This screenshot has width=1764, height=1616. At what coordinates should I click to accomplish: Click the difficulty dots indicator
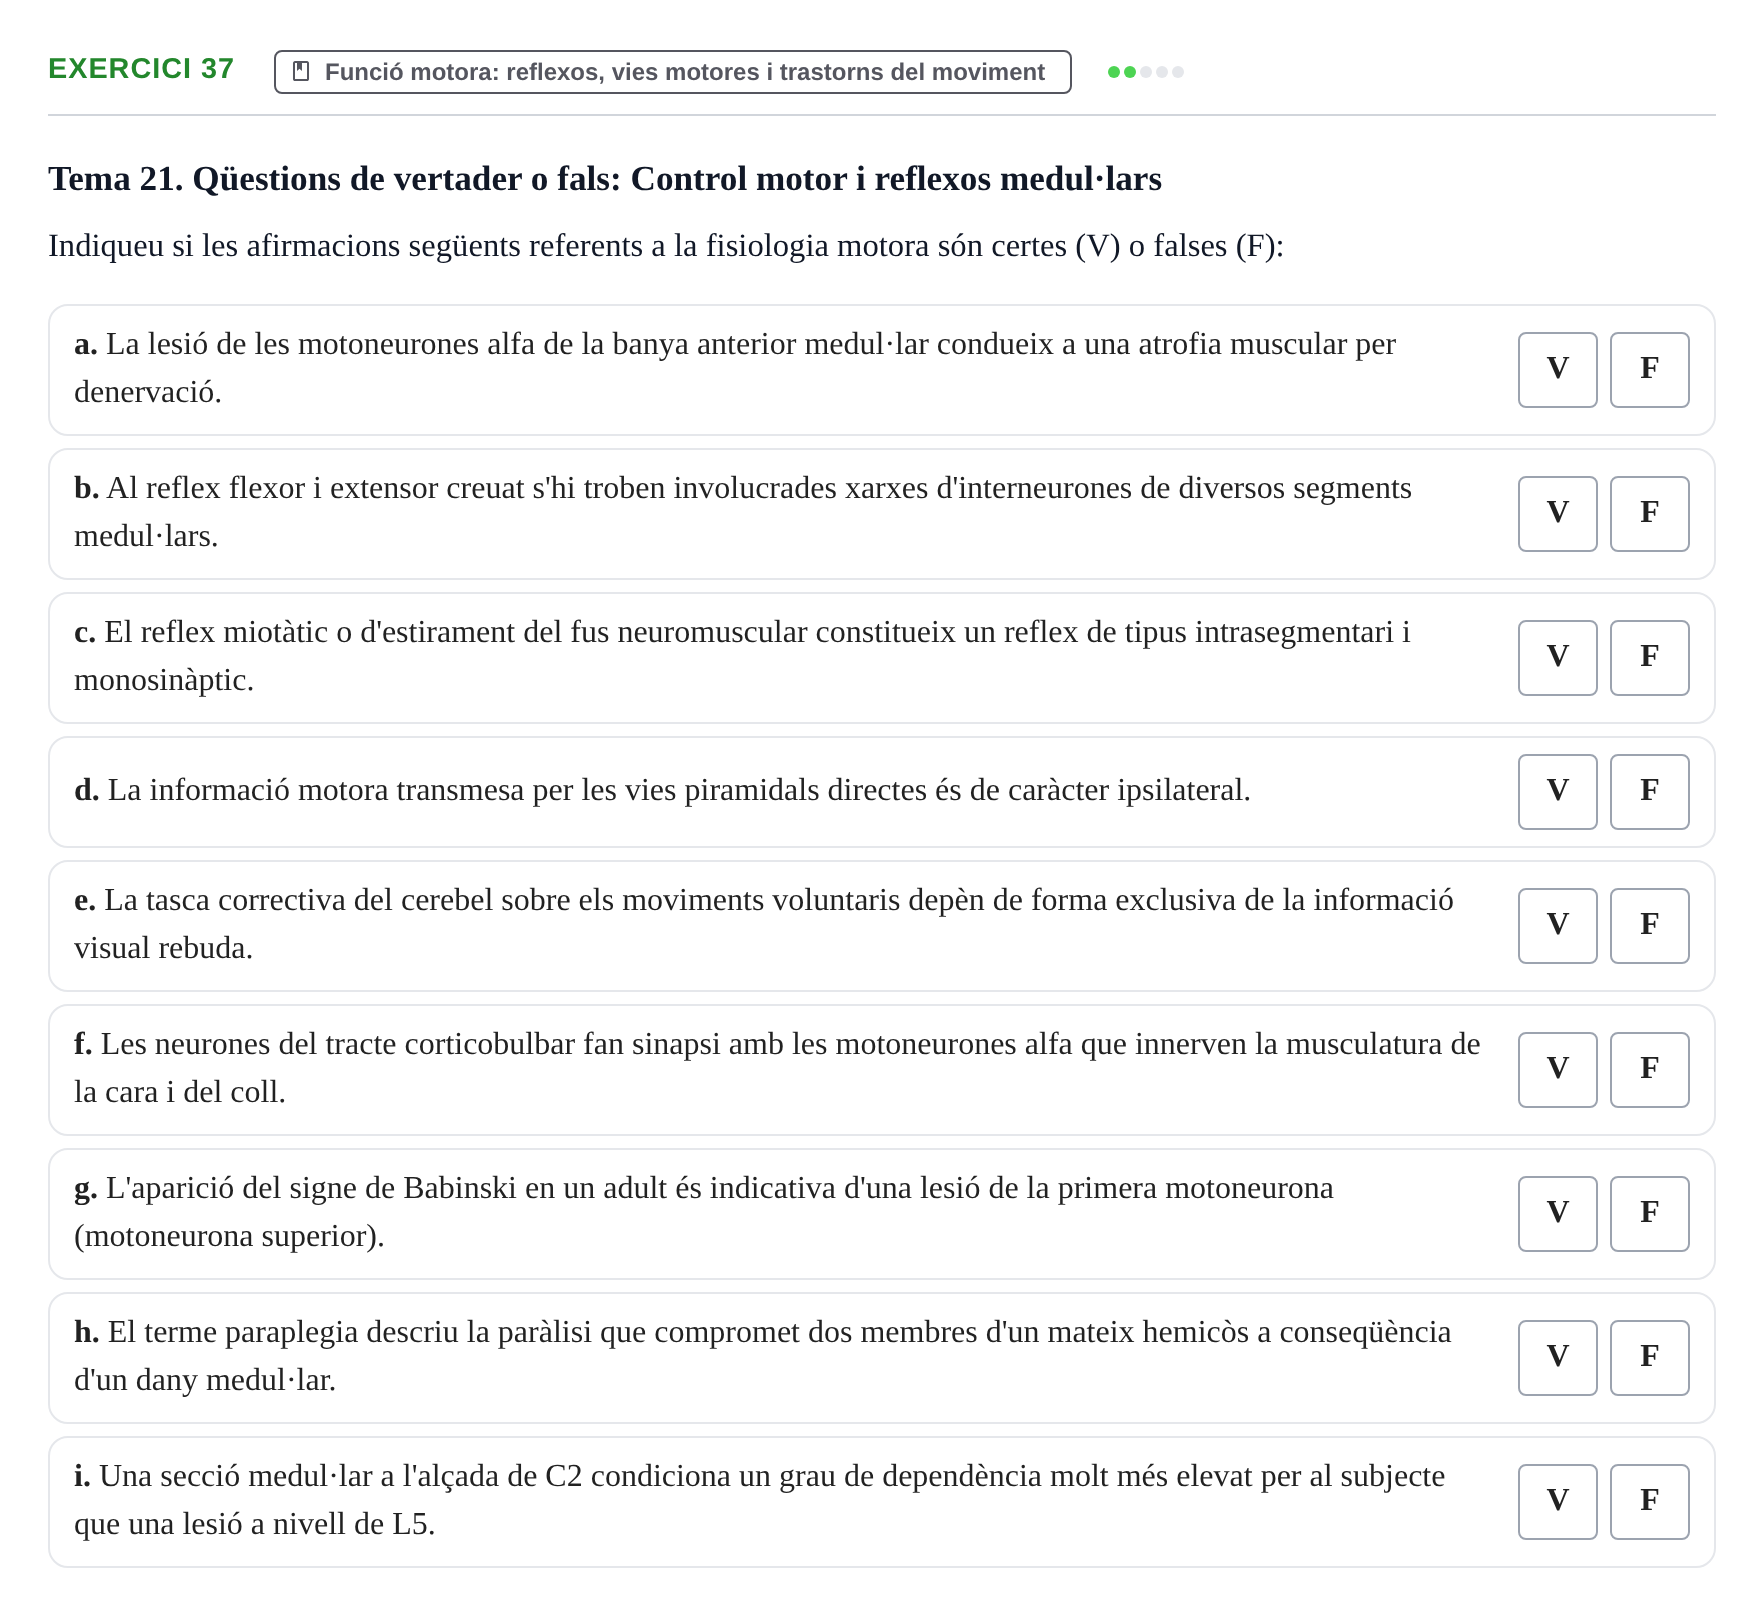point(1146,72)
